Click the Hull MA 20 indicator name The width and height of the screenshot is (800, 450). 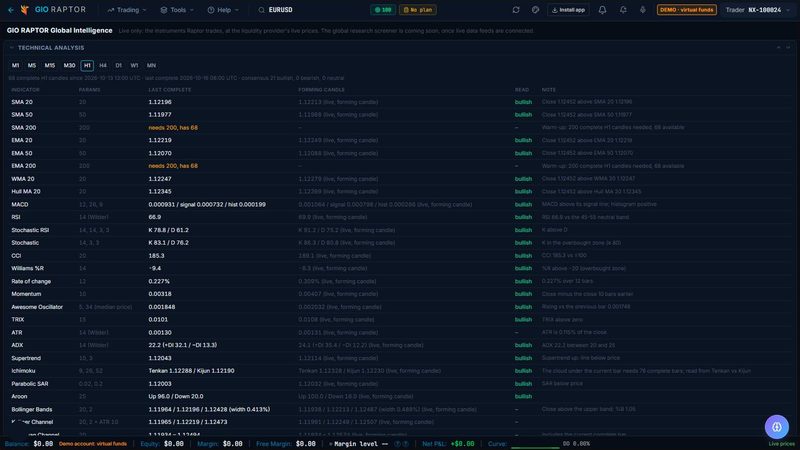click(x=26, y=191)
